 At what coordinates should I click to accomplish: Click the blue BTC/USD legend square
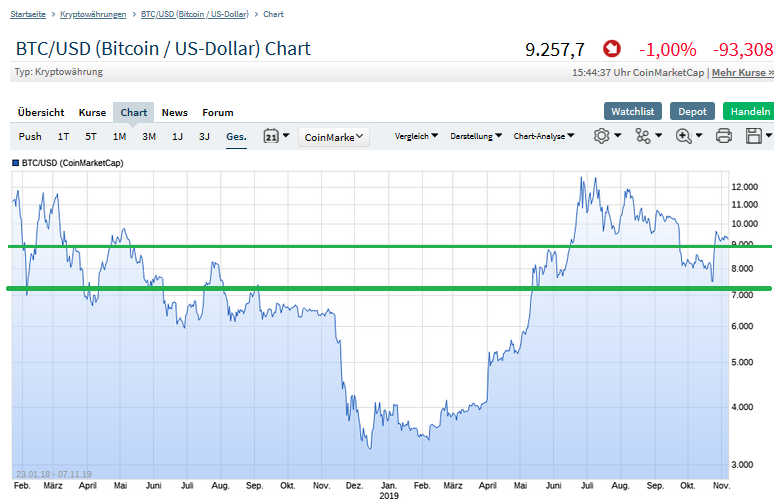point(16,162)
